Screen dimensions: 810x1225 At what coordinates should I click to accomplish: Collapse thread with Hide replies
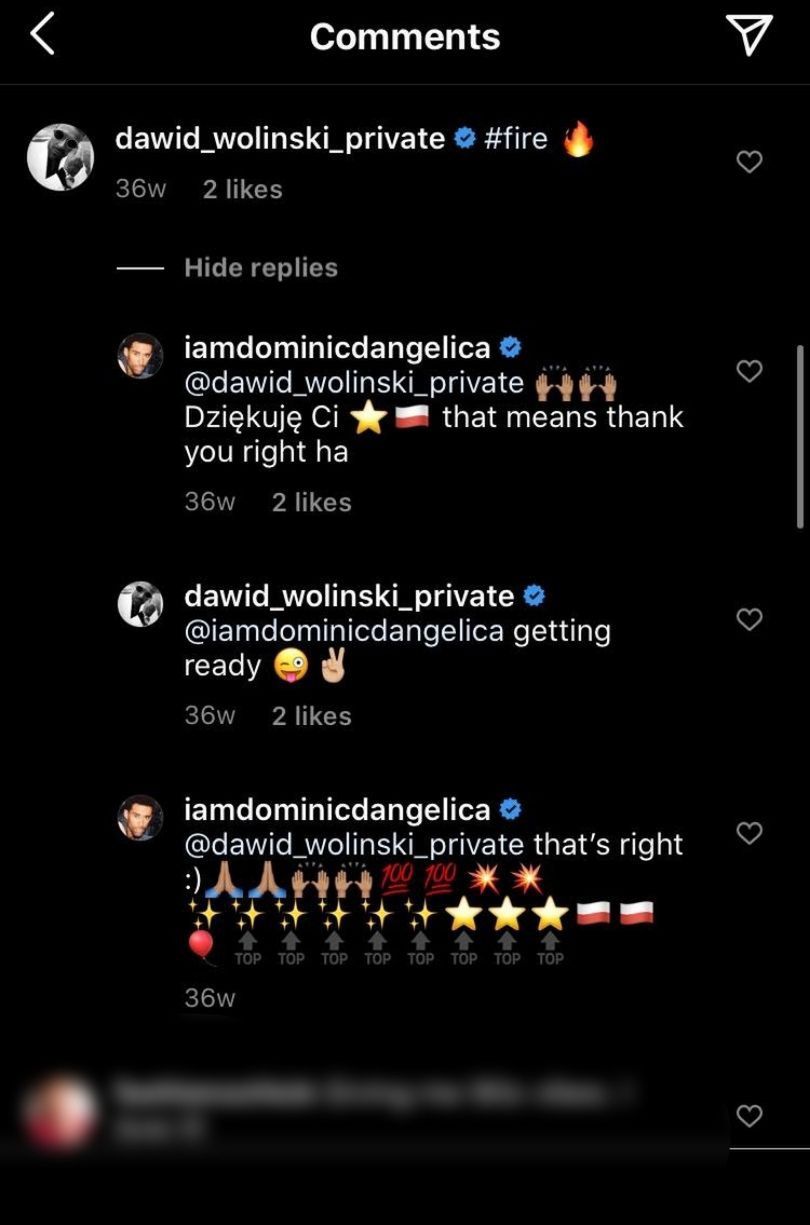pos(261,268)
